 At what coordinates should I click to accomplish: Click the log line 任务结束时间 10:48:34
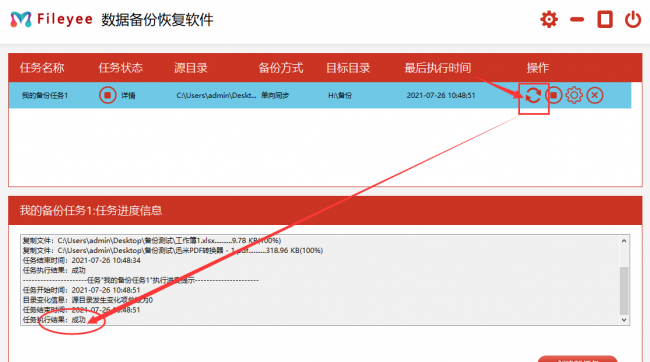pyautogui.click(x=81, y=260)
